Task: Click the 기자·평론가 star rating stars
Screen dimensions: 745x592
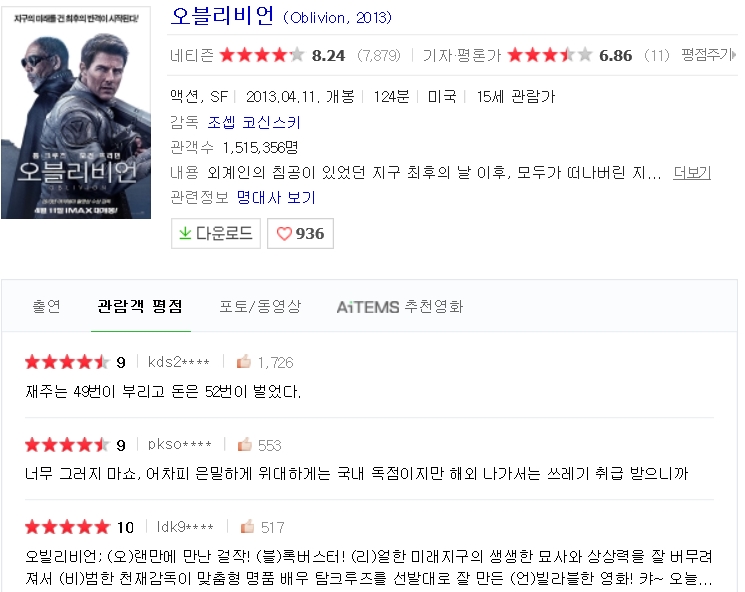Action: (550, 55)
